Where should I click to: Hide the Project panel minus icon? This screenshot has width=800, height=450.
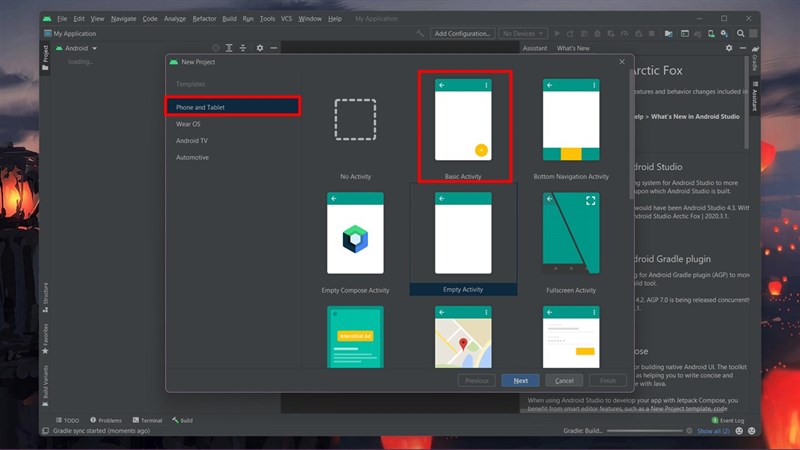(273, 48)
